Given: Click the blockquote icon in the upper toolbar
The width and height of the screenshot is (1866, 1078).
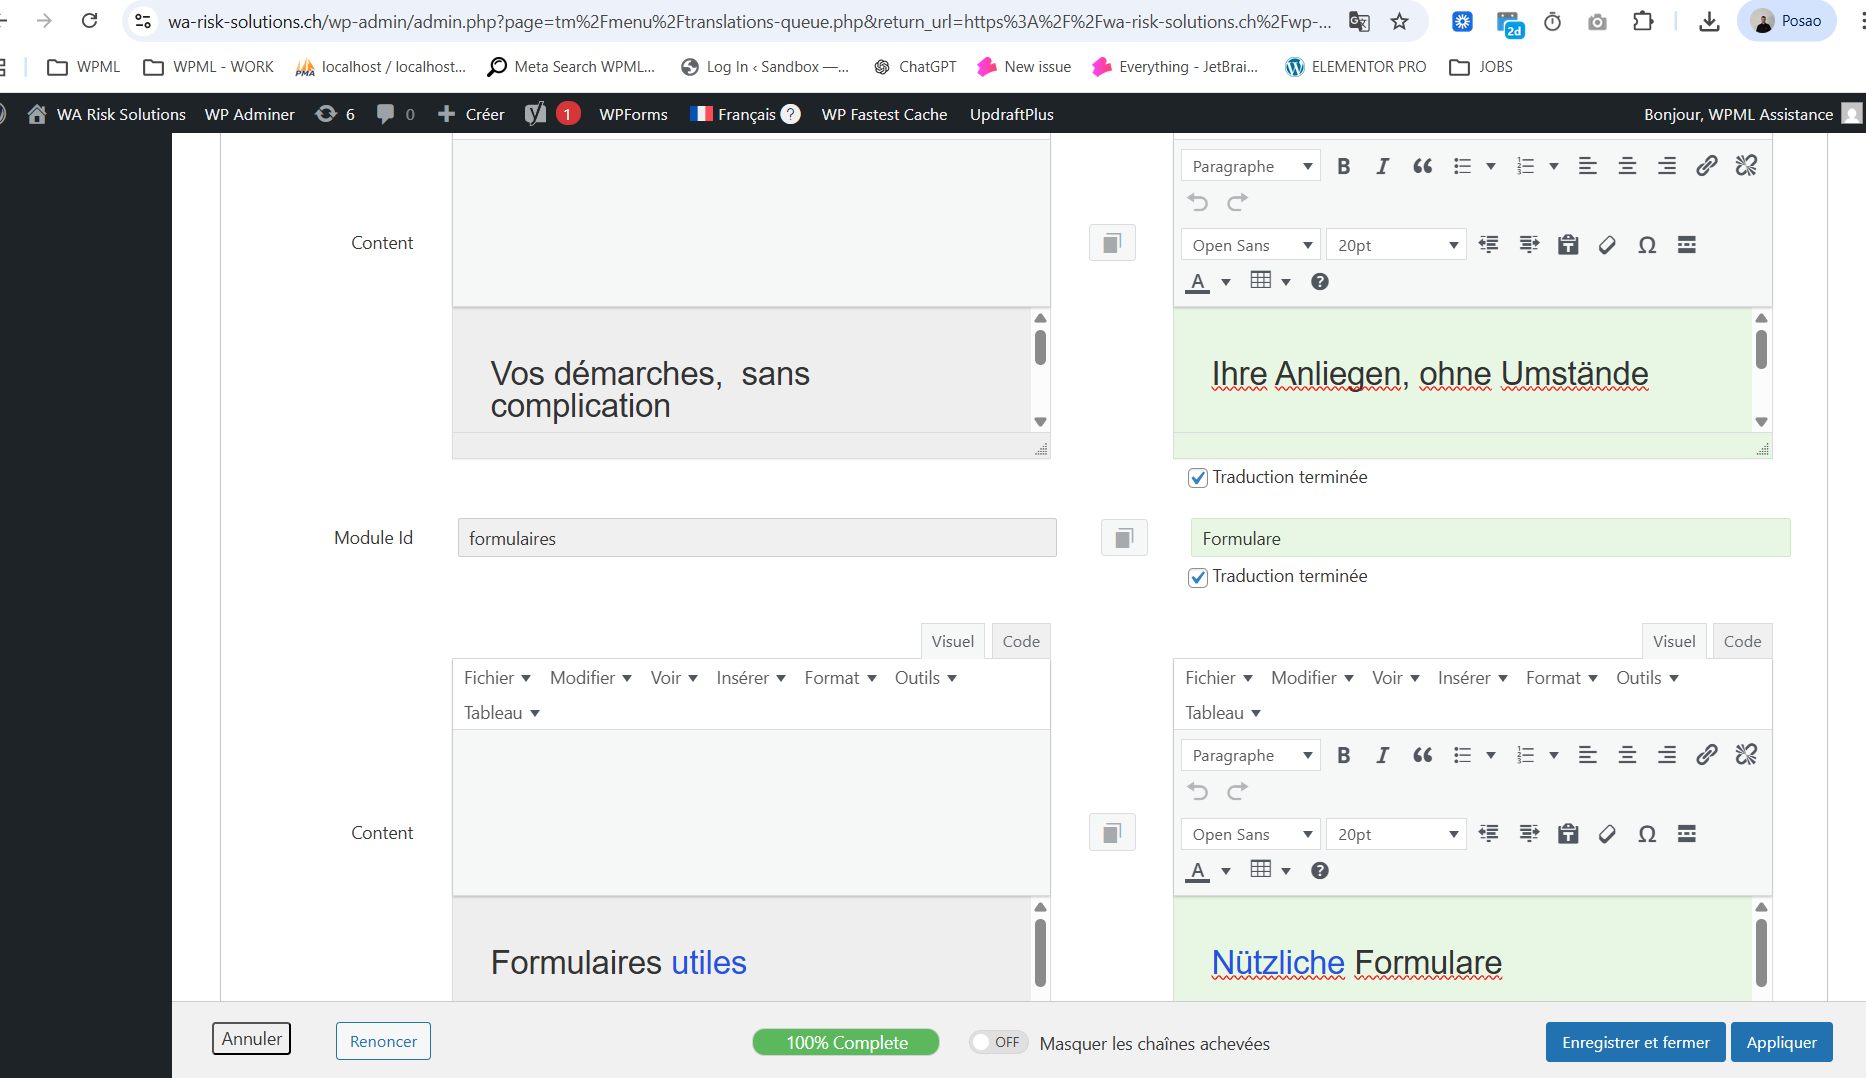Looking at the screenshot, I should (x=1422, y=166).
